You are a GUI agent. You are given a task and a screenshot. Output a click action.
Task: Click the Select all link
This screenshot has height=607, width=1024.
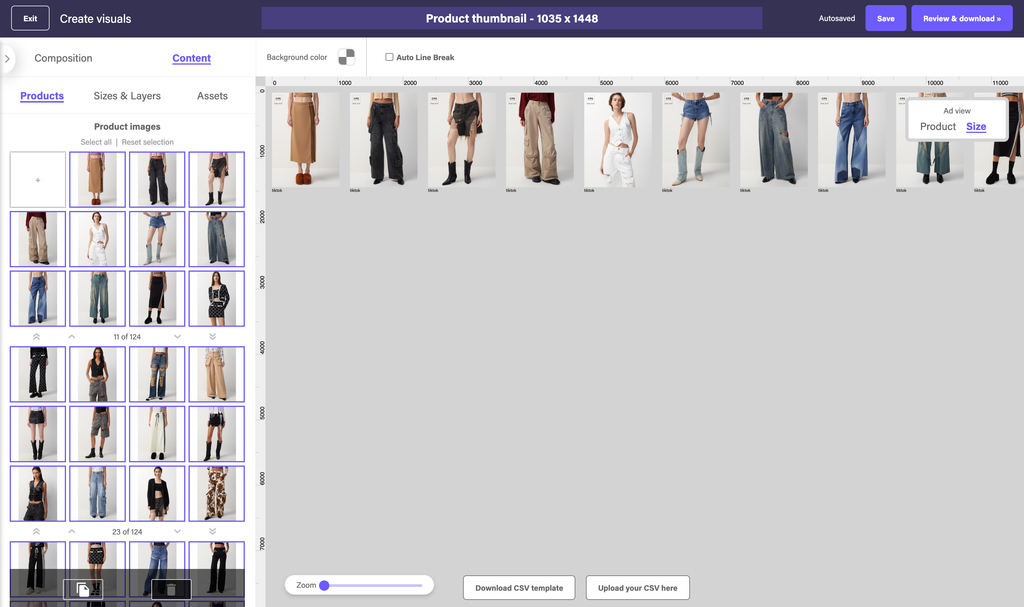(96, 142)
